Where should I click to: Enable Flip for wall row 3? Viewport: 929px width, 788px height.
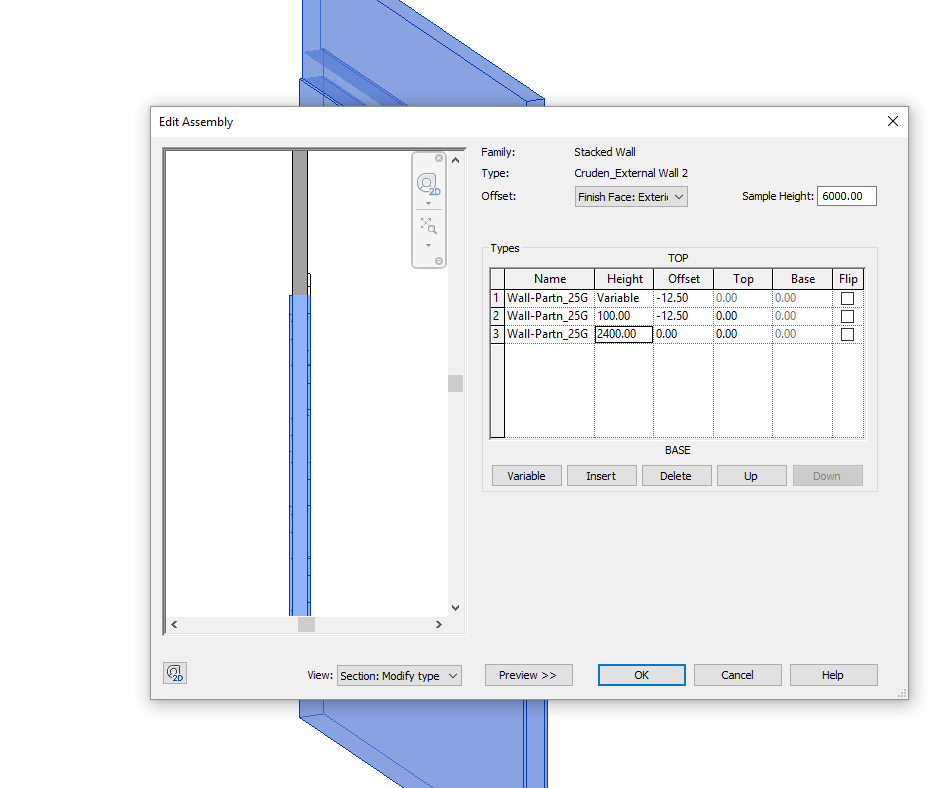(x=847, y=333)
